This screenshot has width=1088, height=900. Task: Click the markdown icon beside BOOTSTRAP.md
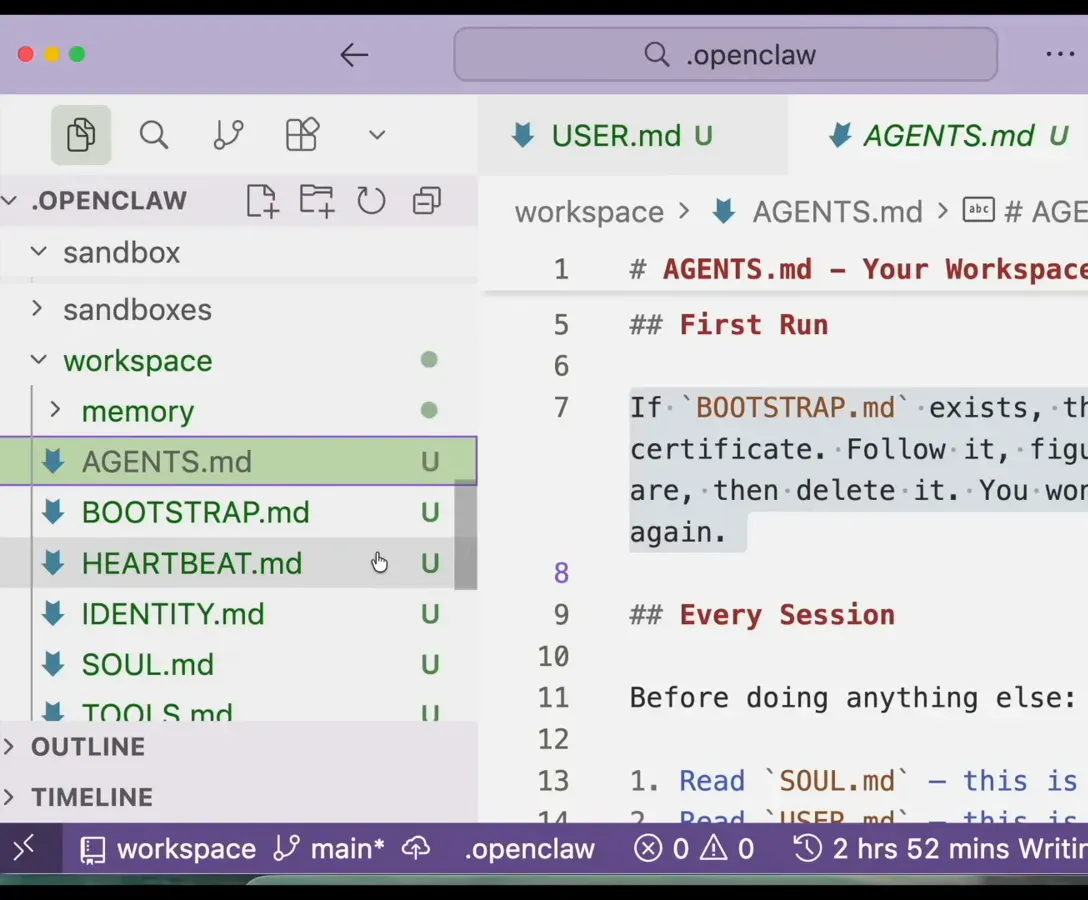(53, 512)
